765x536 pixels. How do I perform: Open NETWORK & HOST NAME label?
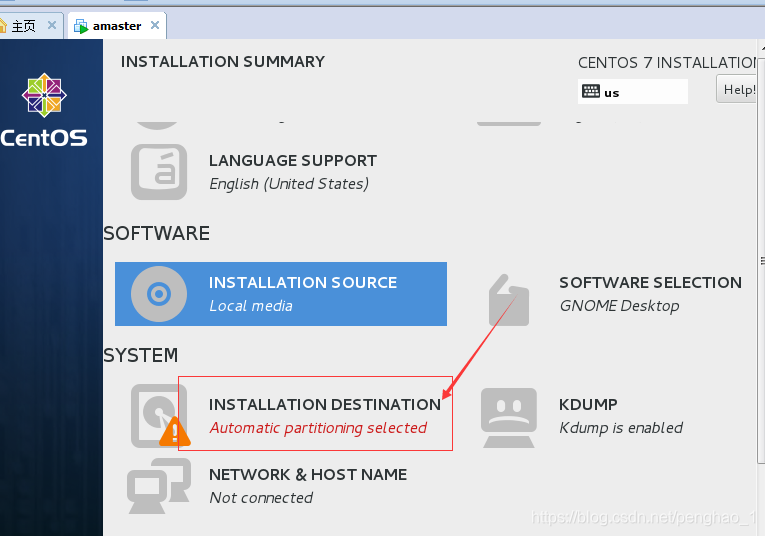308,475
